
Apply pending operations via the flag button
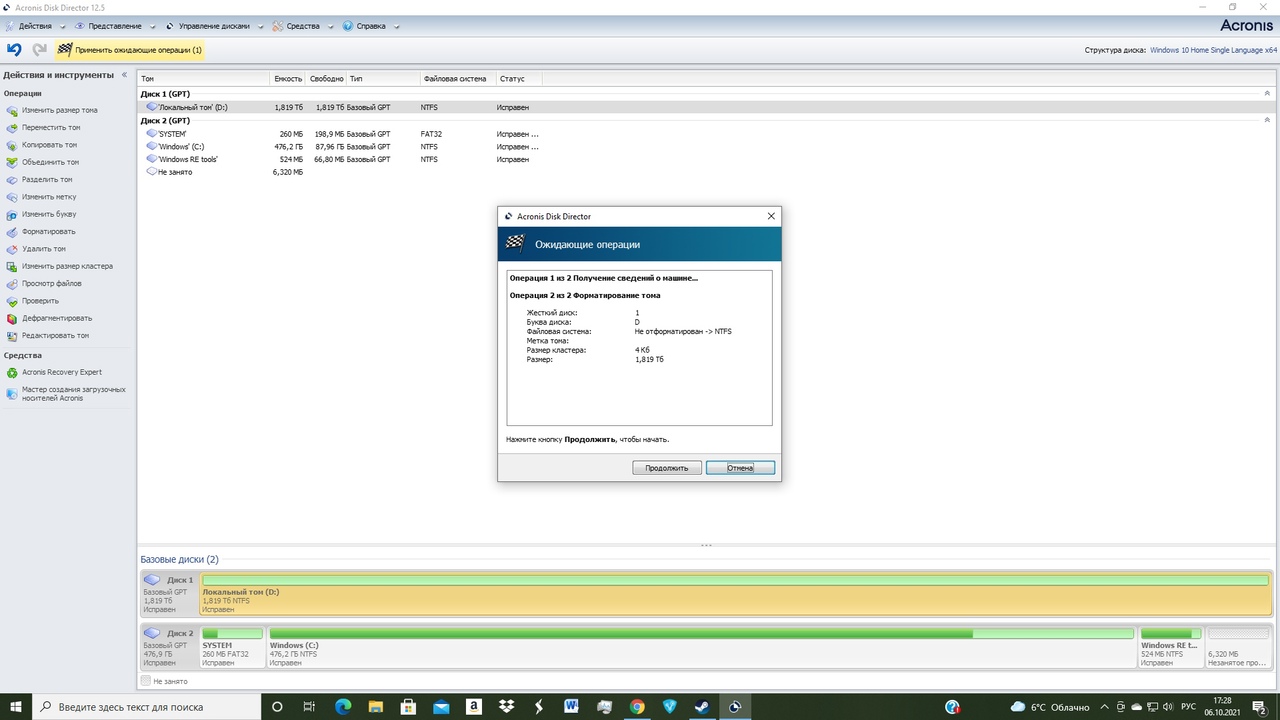[x=130, y=49]
